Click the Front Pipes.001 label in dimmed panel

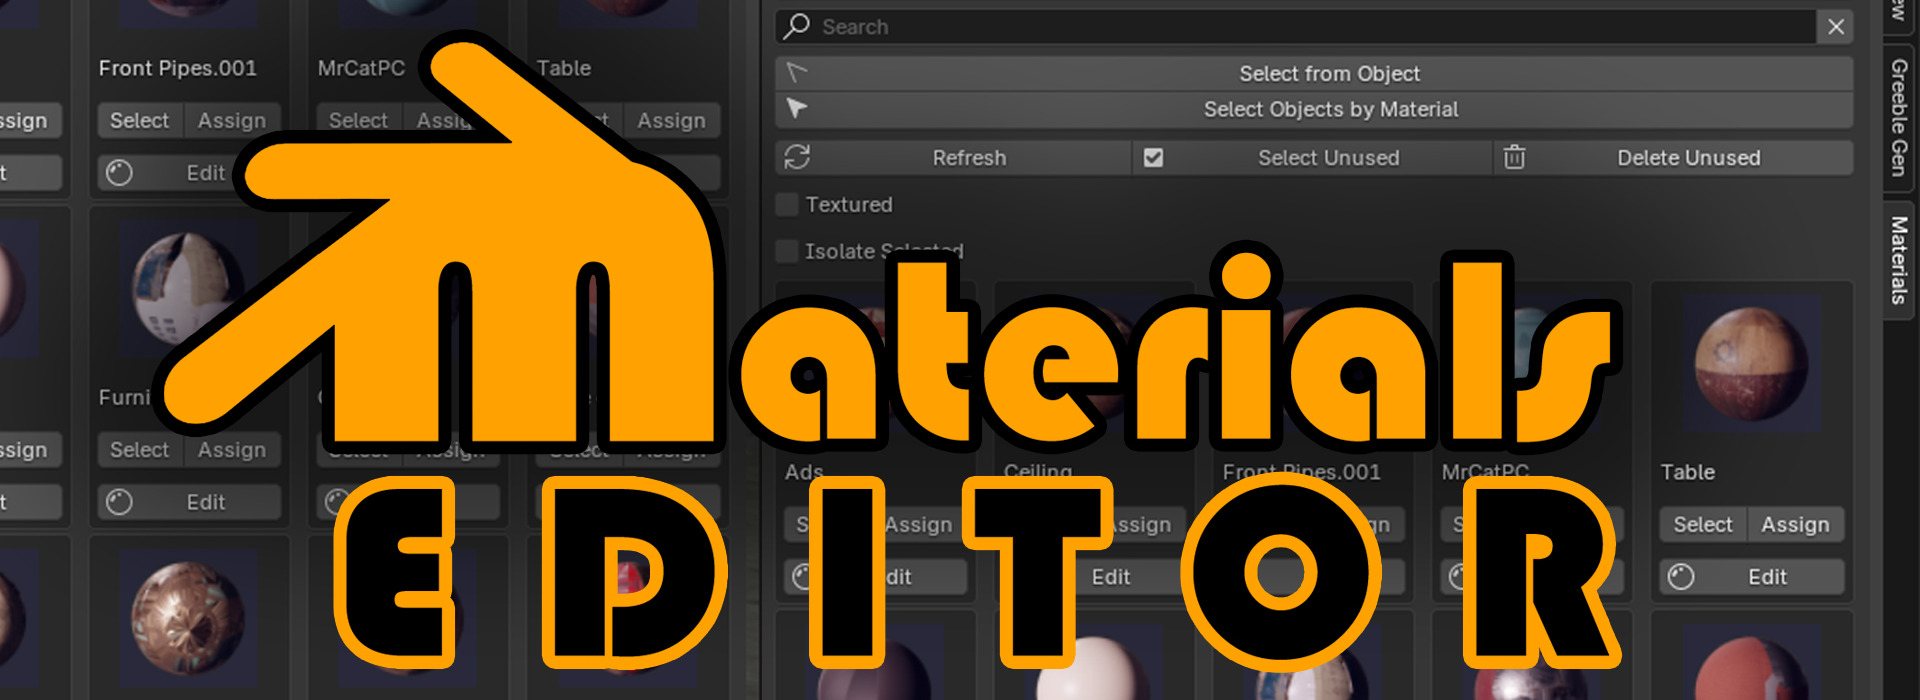178,69
